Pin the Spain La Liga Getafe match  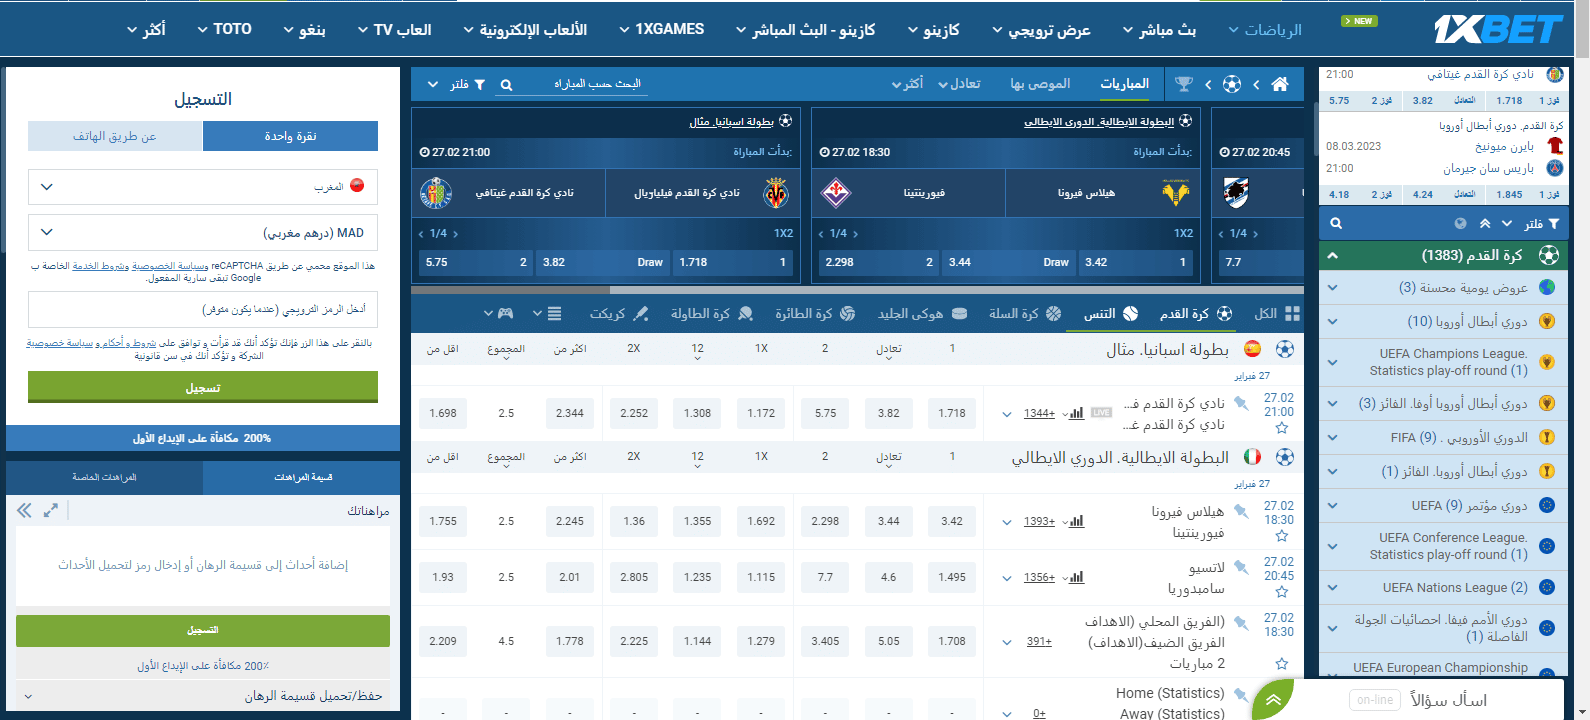click(1241, 404)
